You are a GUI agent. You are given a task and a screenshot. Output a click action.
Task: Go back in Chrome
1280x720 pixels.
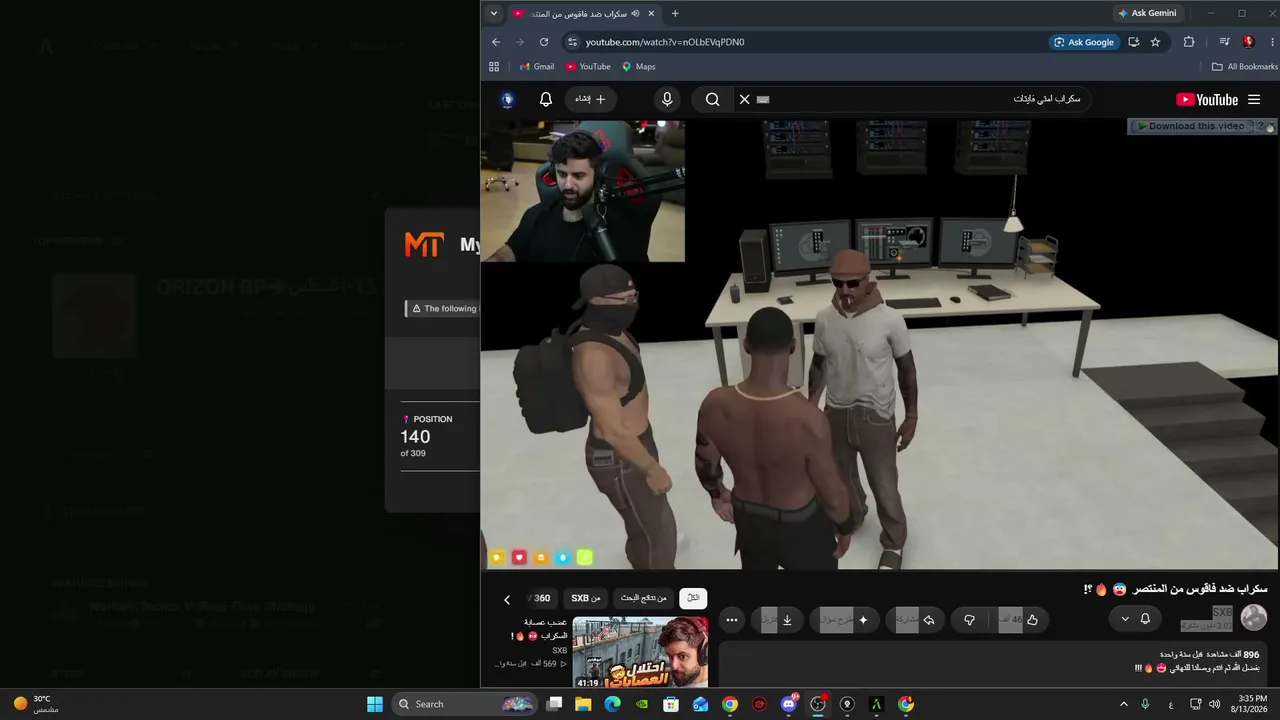pos(496,42)
